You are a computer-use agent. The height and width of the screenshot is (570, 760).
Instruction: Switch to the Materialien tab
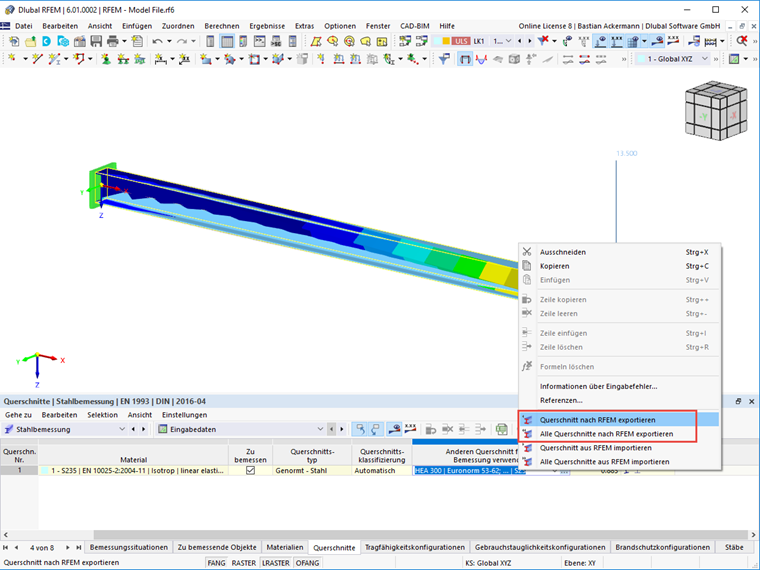point(285,547)
